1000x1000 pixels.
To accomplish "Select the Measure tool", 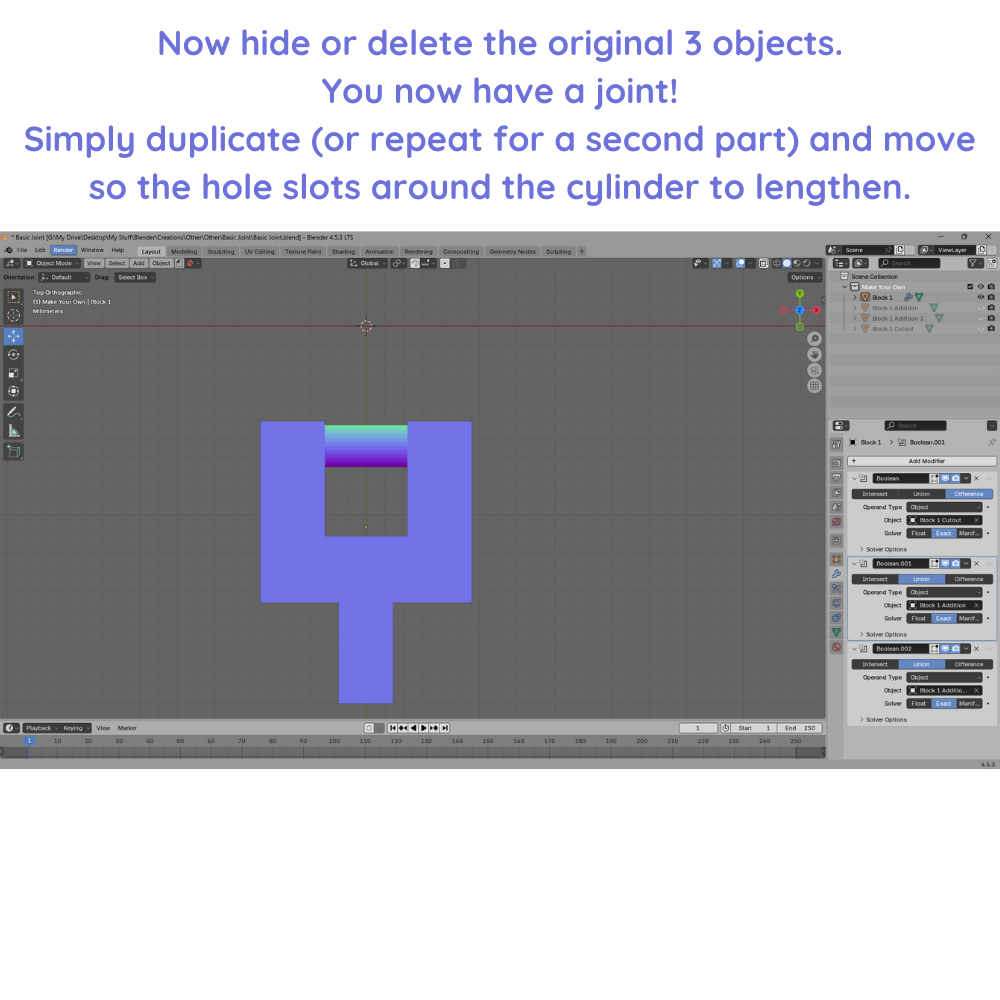I will point(13,431).
